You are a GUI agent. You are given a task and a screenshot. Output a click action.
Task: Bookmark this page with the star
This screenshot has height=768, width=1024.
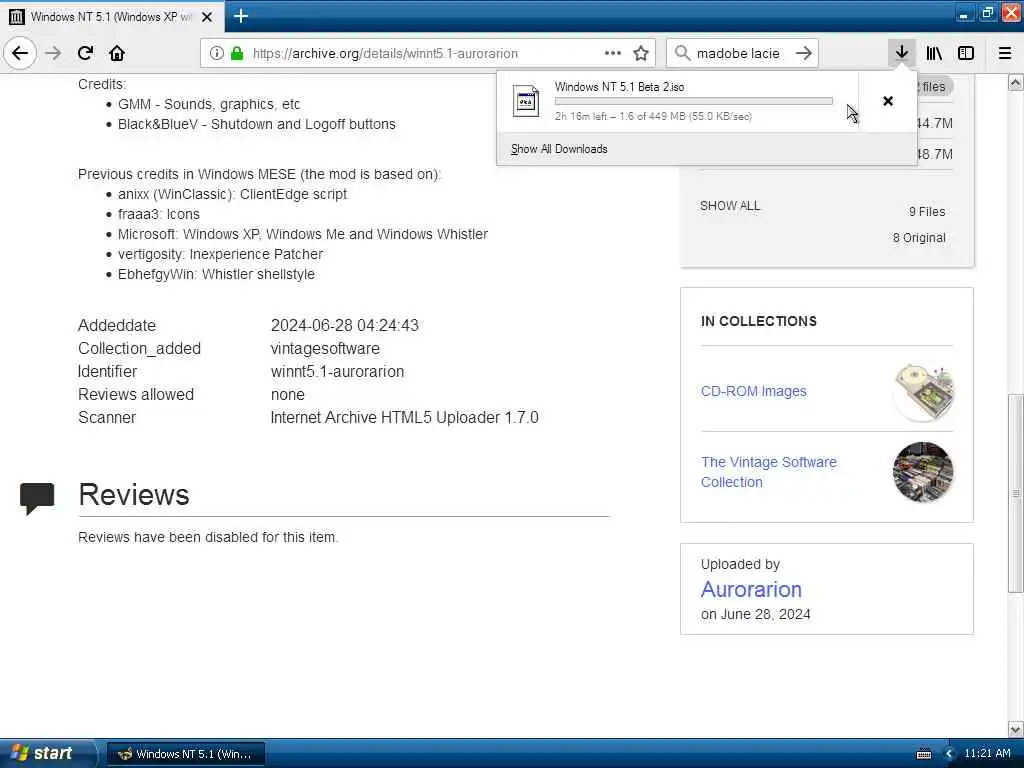[x=641, y=53]
